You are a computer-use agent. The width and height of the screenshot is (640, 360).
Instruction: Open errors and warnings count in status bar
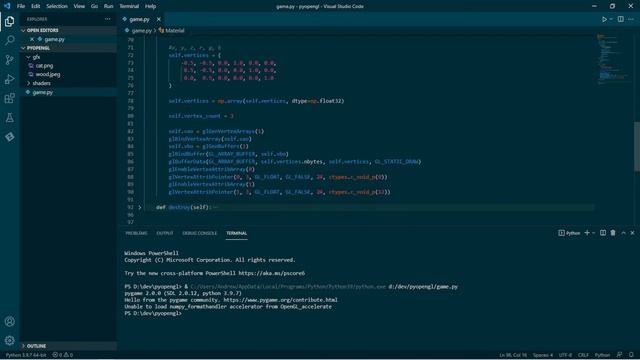coord(62,355)
